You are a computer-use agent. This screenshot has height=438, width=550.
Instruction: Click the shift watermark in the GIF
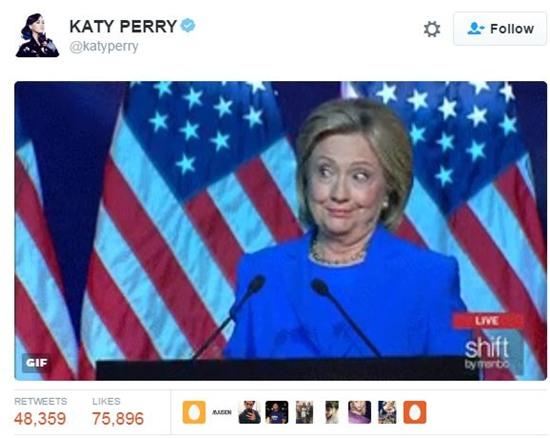pos(487,352)
